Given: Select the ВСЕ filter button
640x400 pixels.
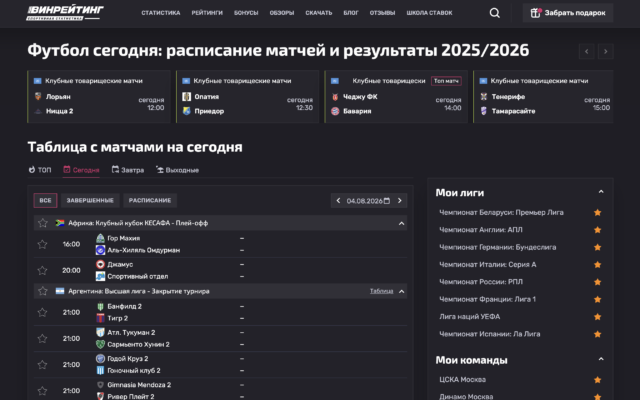Looking at the screenshot, I should tap(45, 200).
